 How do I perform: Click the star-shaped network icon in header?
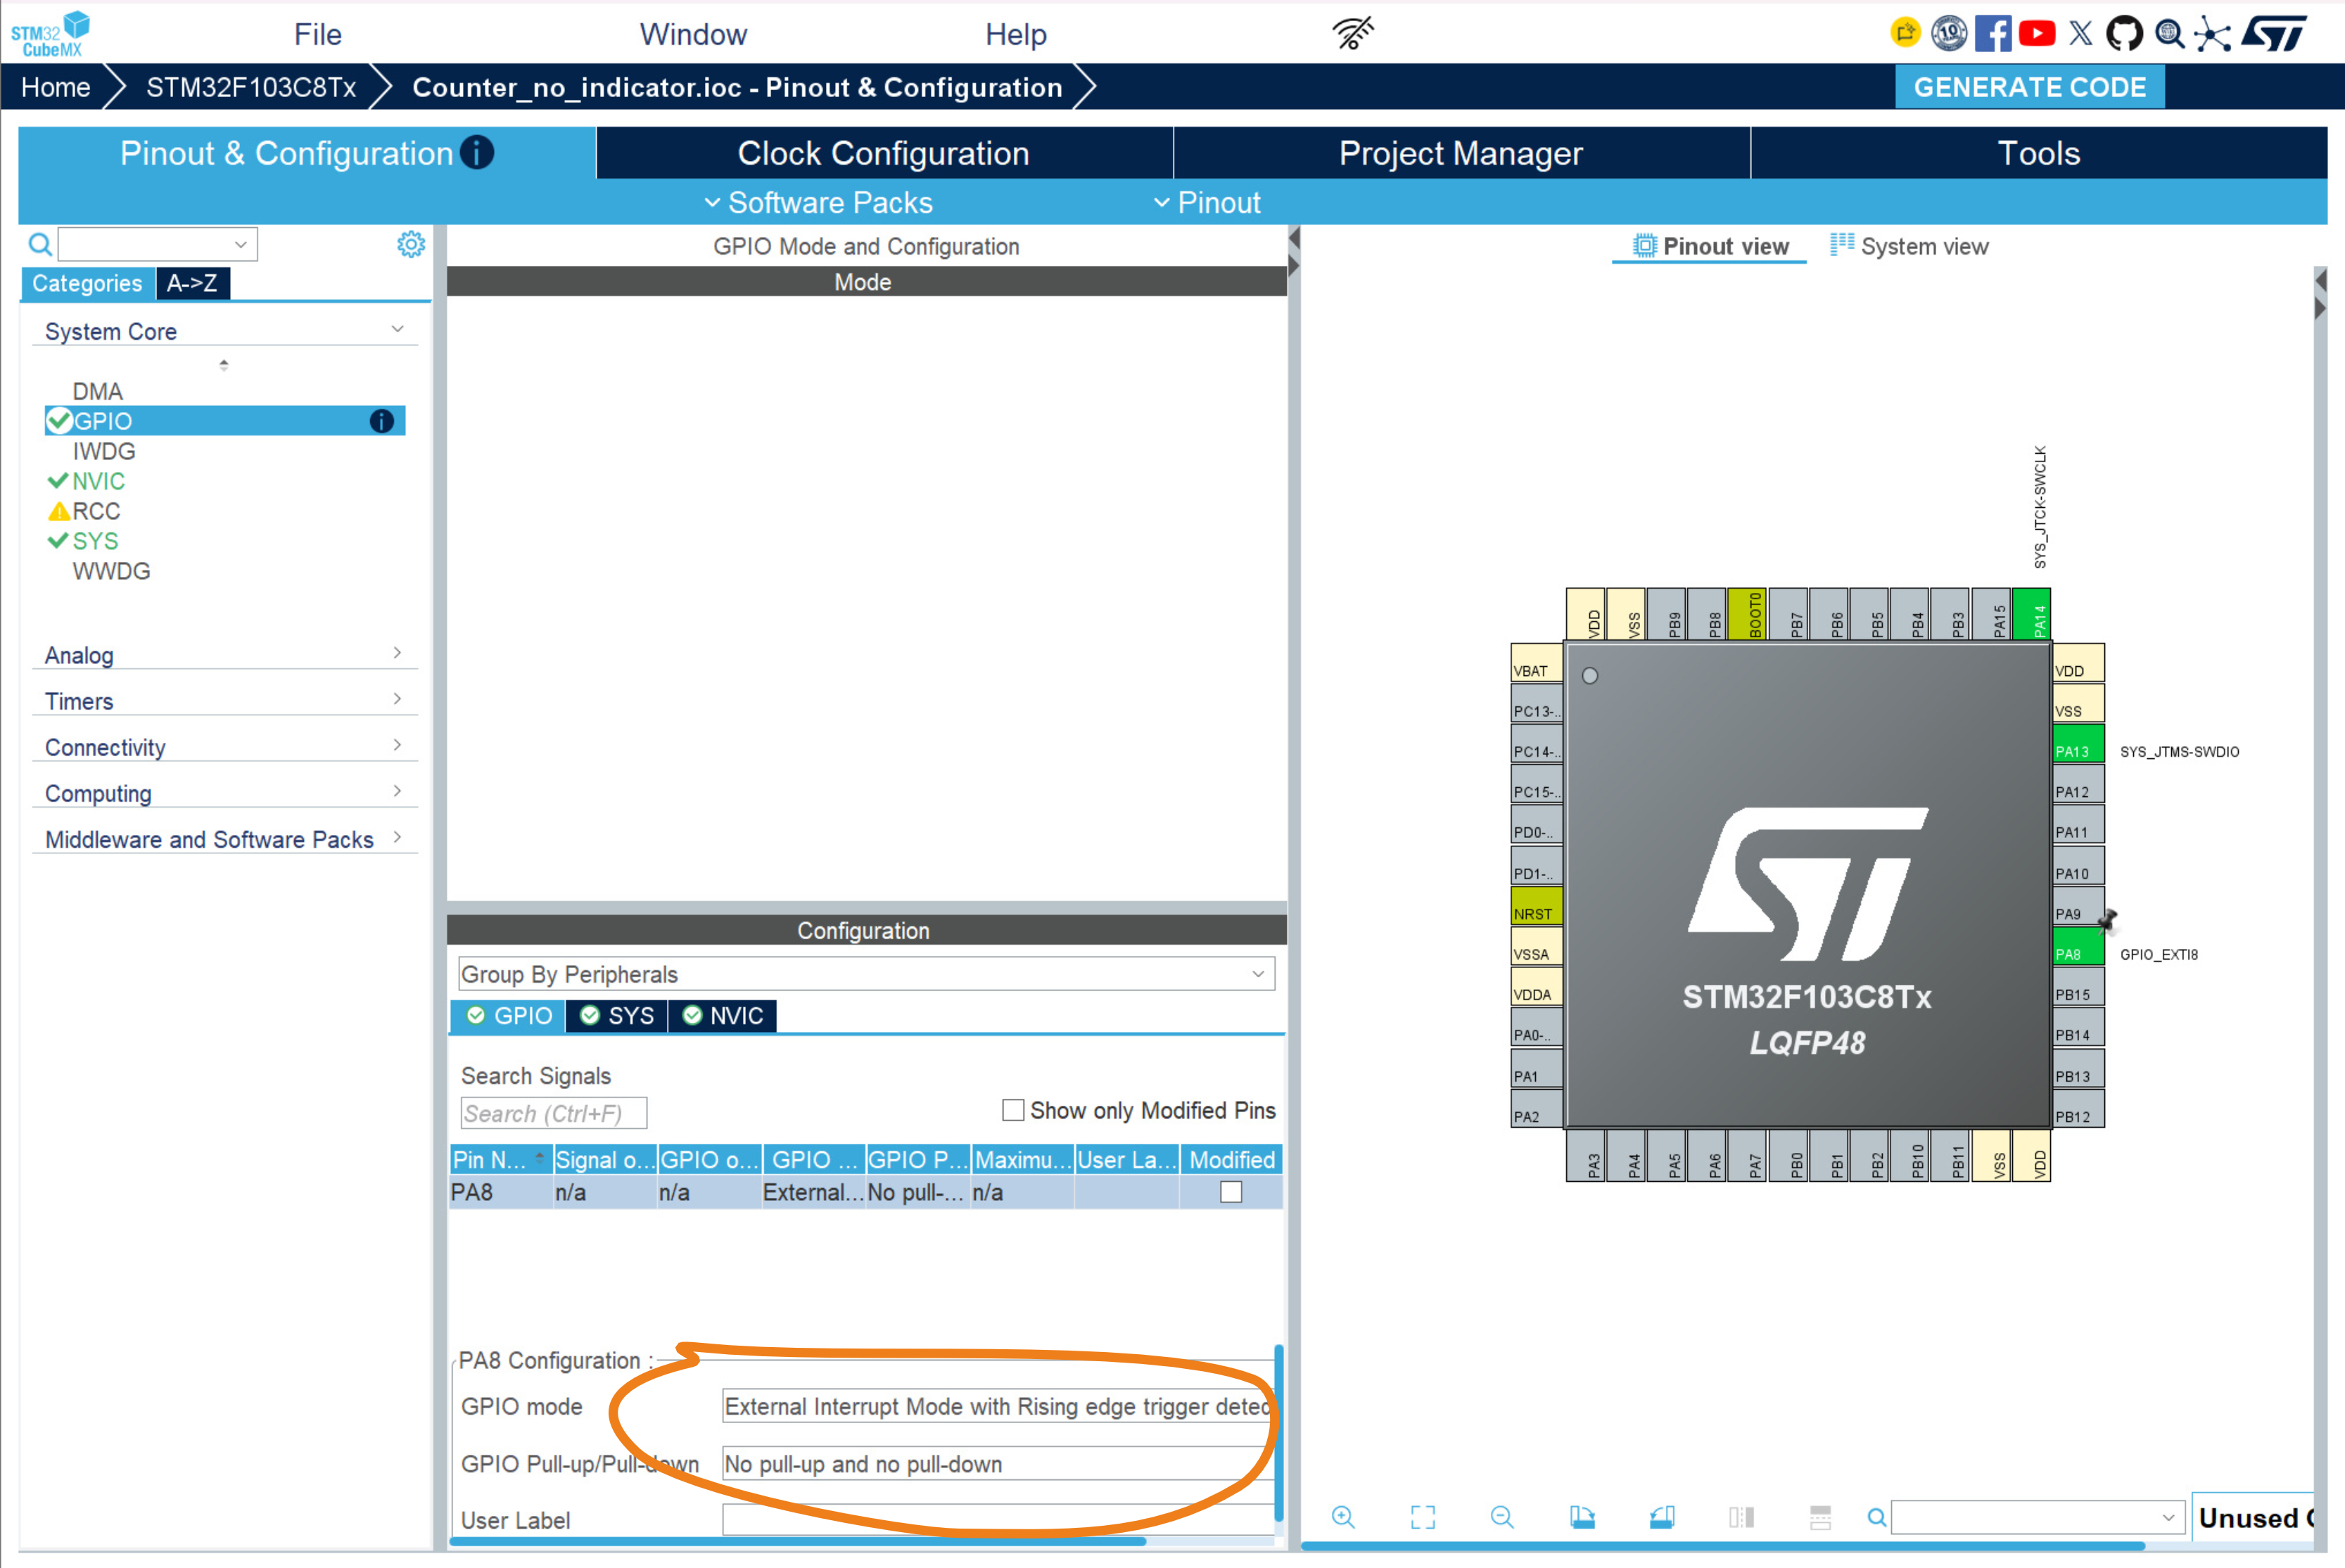[2212, 34]
